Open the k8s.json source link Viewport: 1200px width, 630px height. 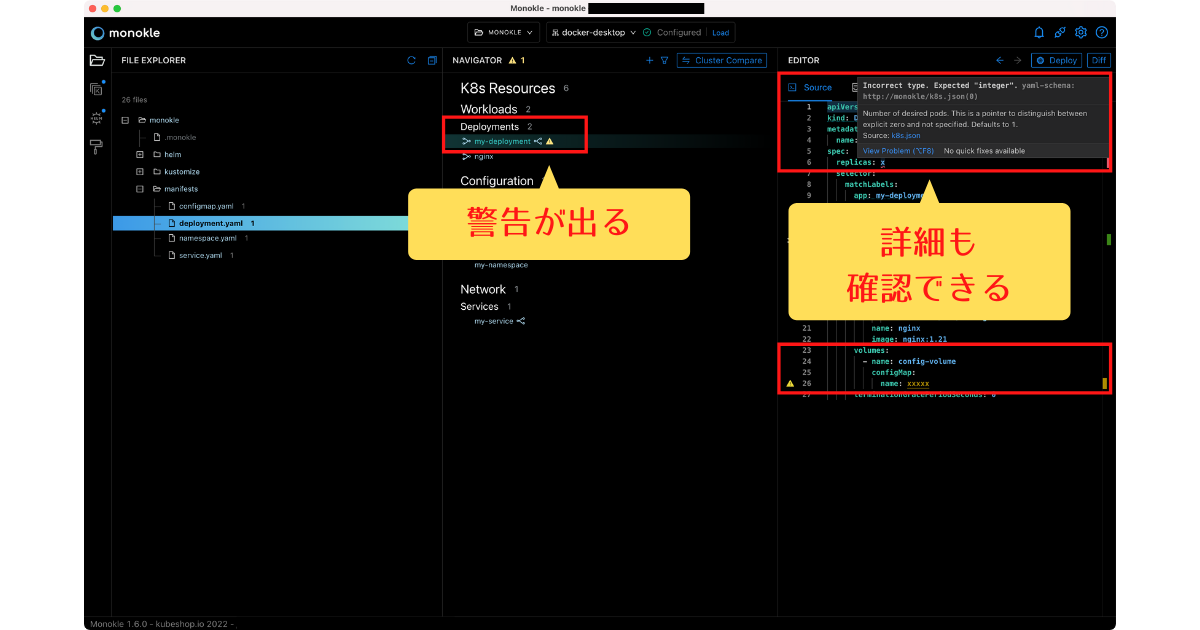[x=906, y=135]
